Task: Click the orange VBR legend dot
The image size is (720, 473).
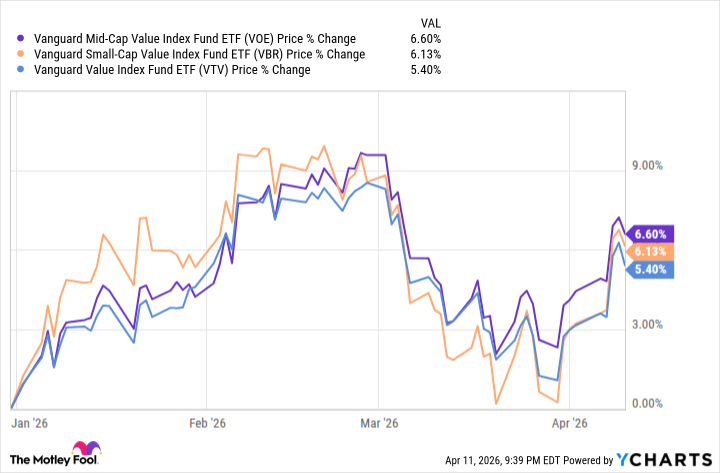Action: (15, 54)
